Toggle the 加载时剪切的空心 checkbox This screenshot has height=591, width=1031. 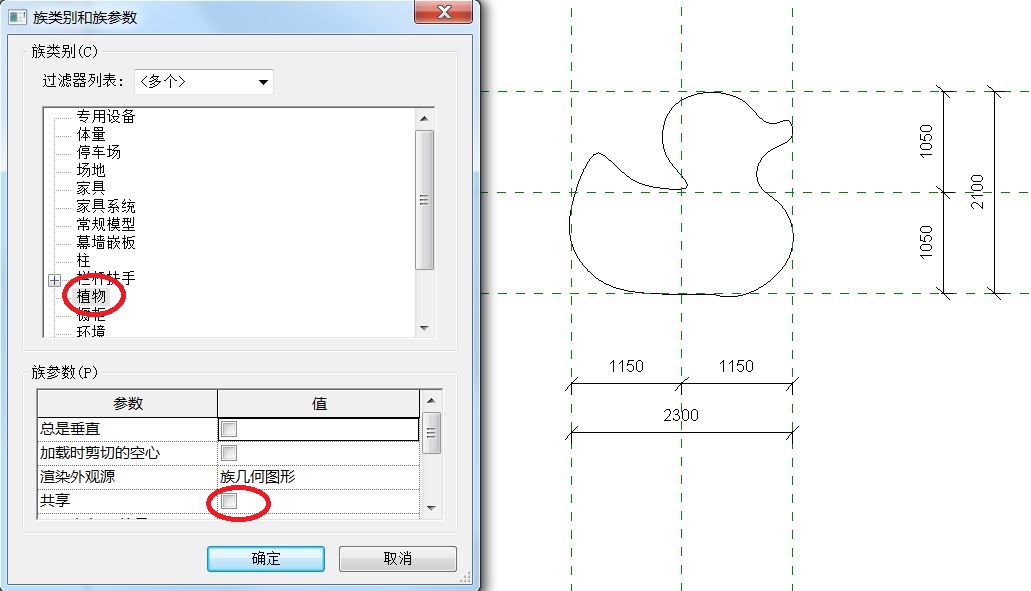click(229, 453)
